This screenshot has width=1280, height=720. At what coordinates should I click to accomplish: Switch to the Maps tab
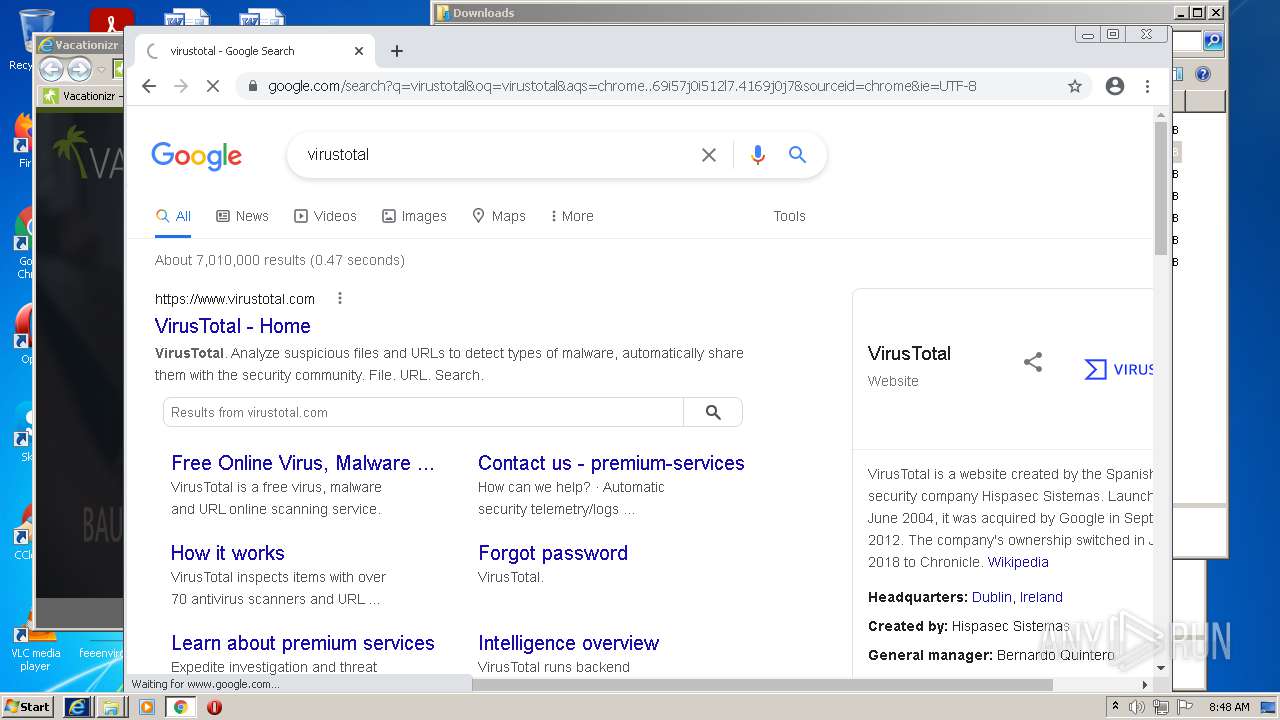tap(498, 216)
